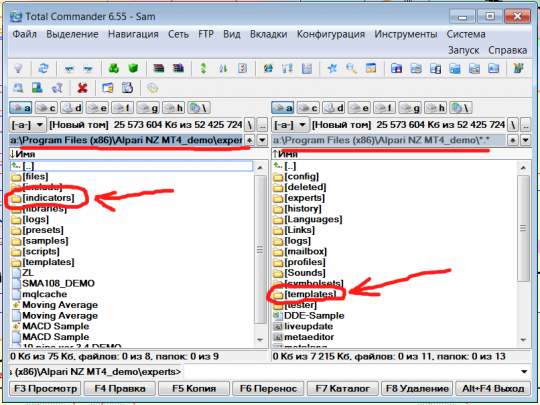Click the blue sort arrows toolbar icon

pos(223,69)
